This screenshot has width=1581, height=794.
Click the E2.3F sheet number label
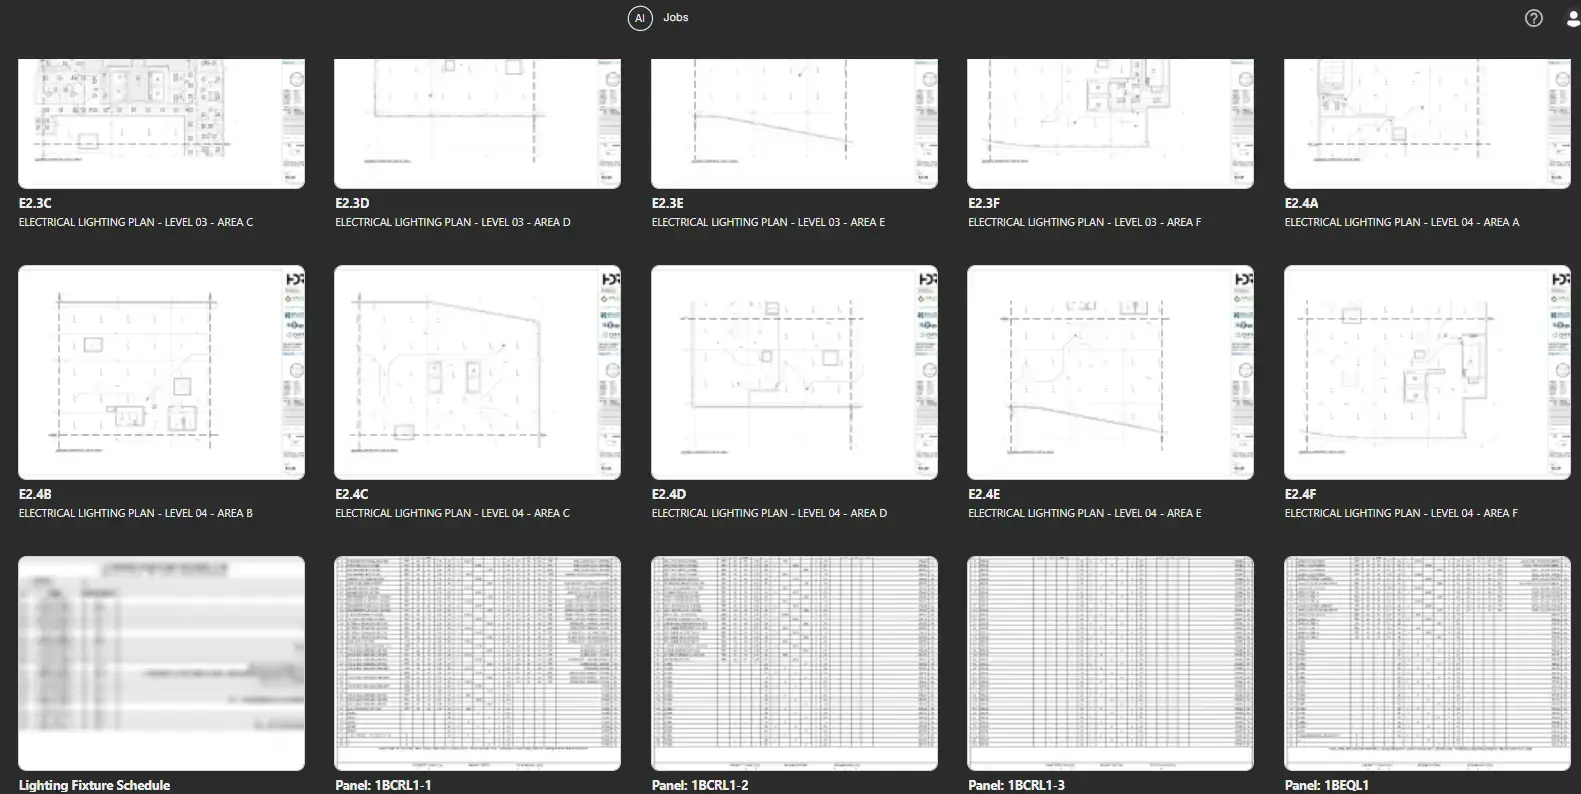(x=984, y=203)
